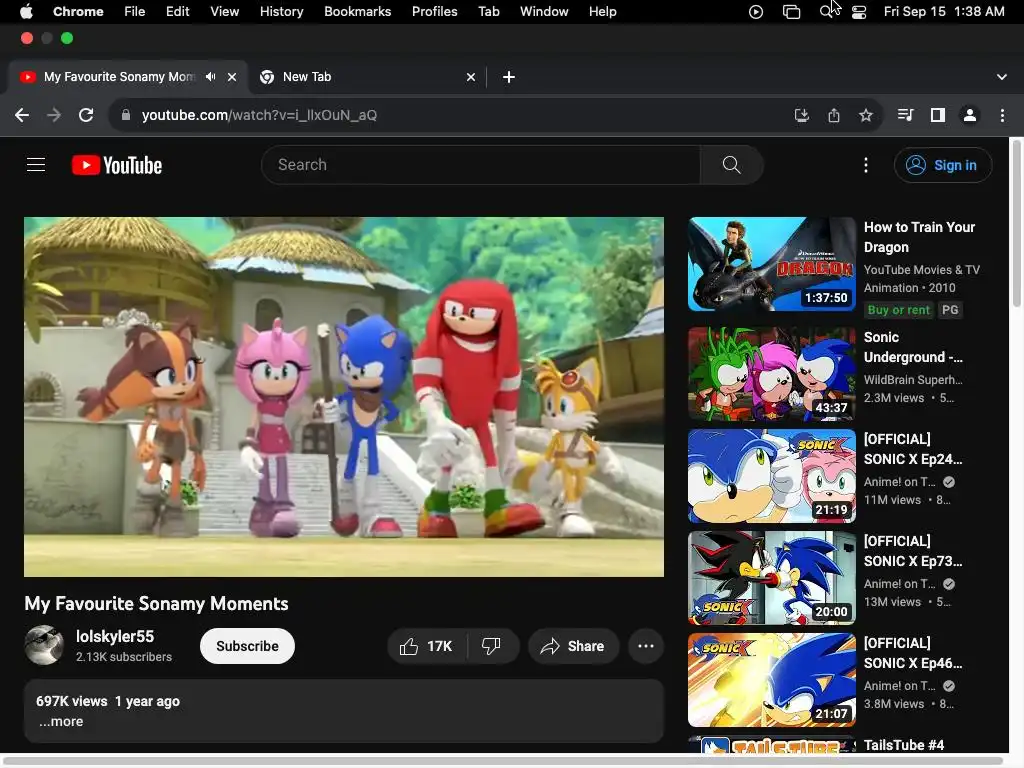
Task: Open the Bookmarks menu
Action: 357,11
